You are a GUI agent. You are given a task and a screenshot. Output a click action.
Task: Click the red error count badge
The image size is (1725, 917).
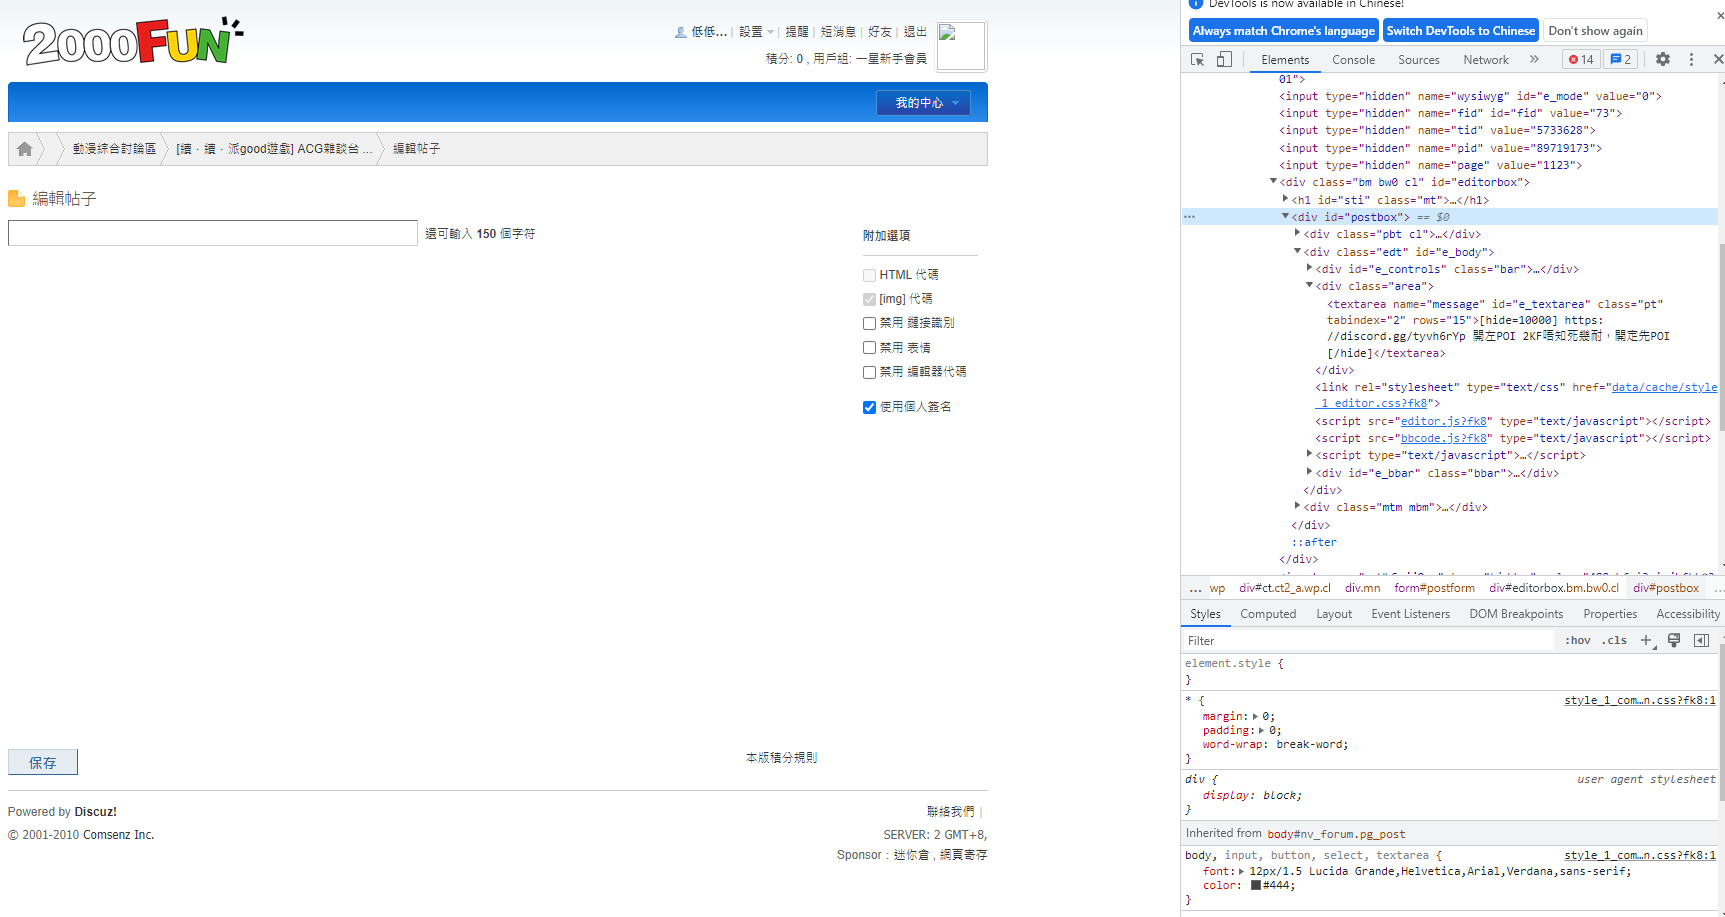click(1581, 60)
